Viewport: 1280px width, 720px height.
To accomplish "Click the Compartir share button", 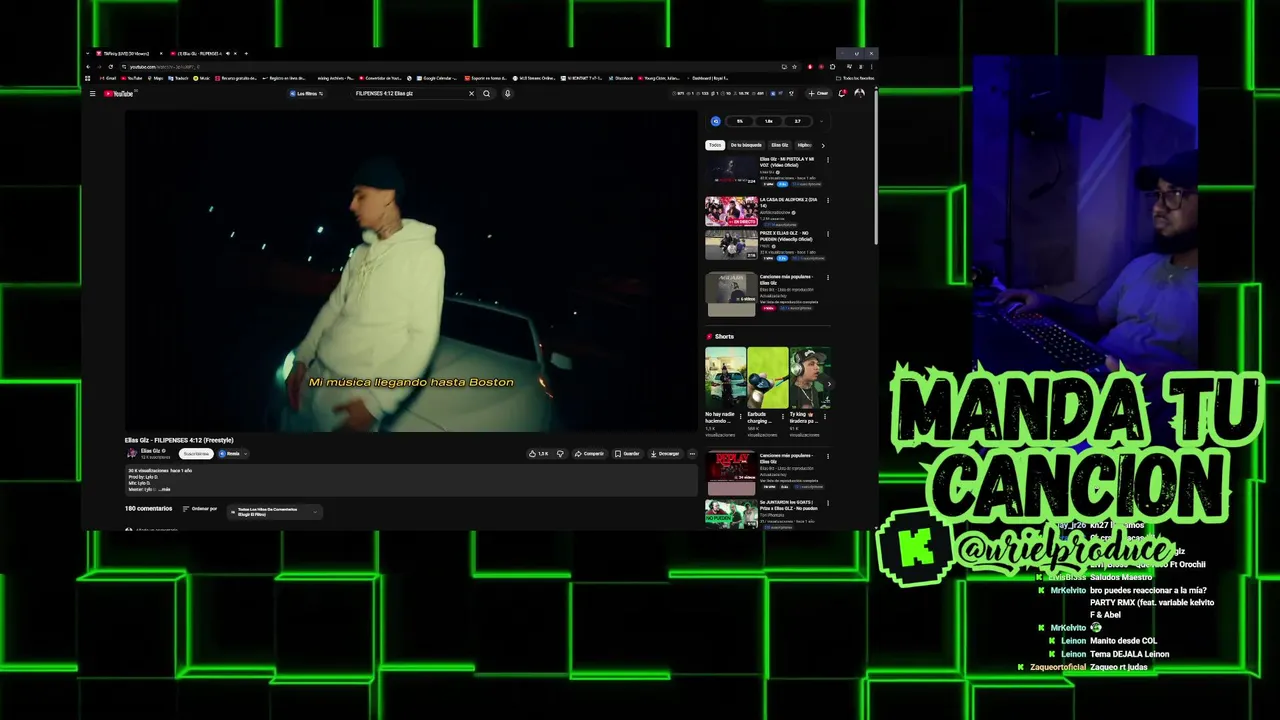I will [589, 454].
